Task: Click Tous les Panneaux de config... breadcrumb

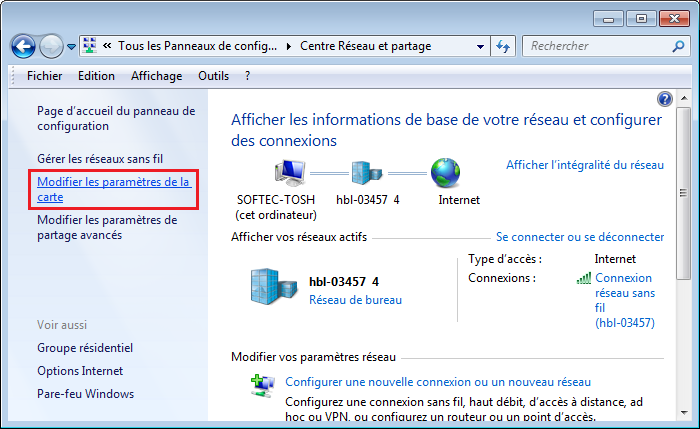Action: point(197,46)
